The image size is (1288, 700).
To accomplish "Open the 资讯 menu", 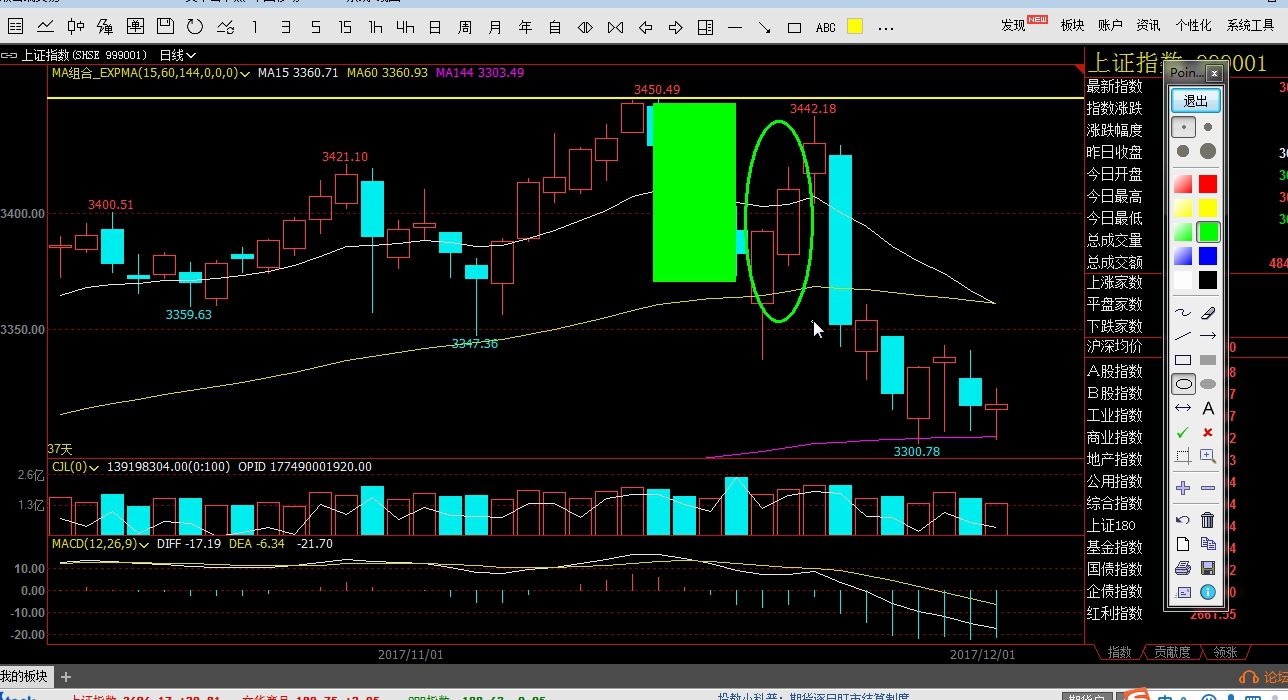I will pyautogui.click(x=1148, y=26).
